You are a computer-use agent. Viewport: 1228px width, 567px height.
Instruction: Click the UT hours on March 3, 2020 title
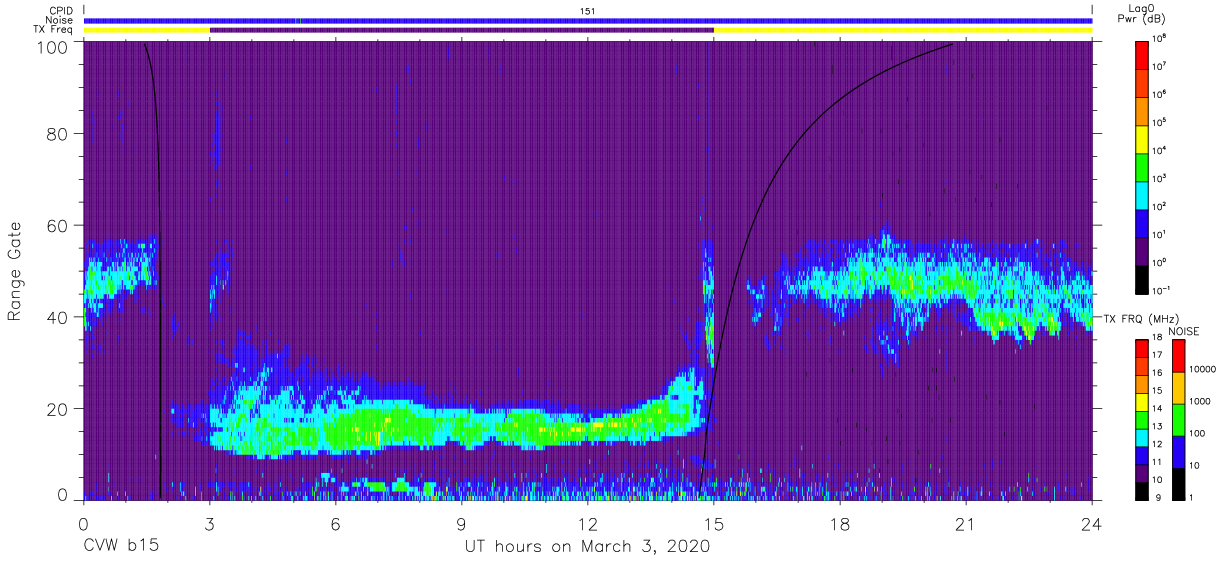[587, 547]
